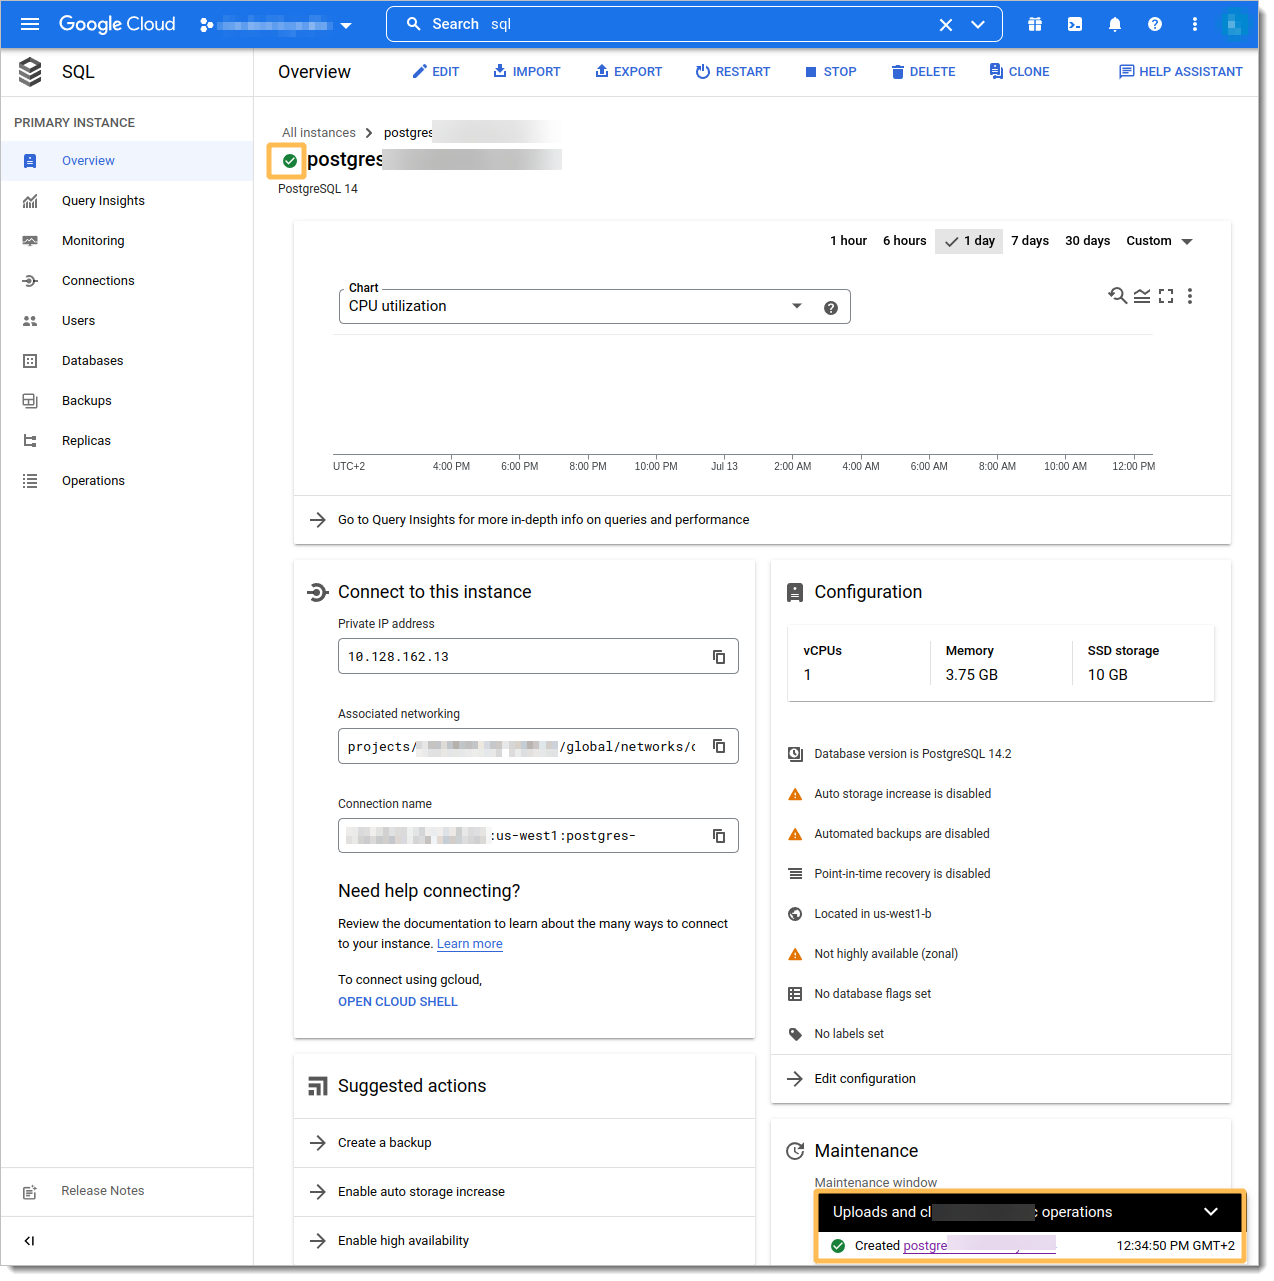Image resolution: width=1274 pixels, height=1281 pixels.
Task: Open Monitoring in the sidebar
Action: point(127,241)
